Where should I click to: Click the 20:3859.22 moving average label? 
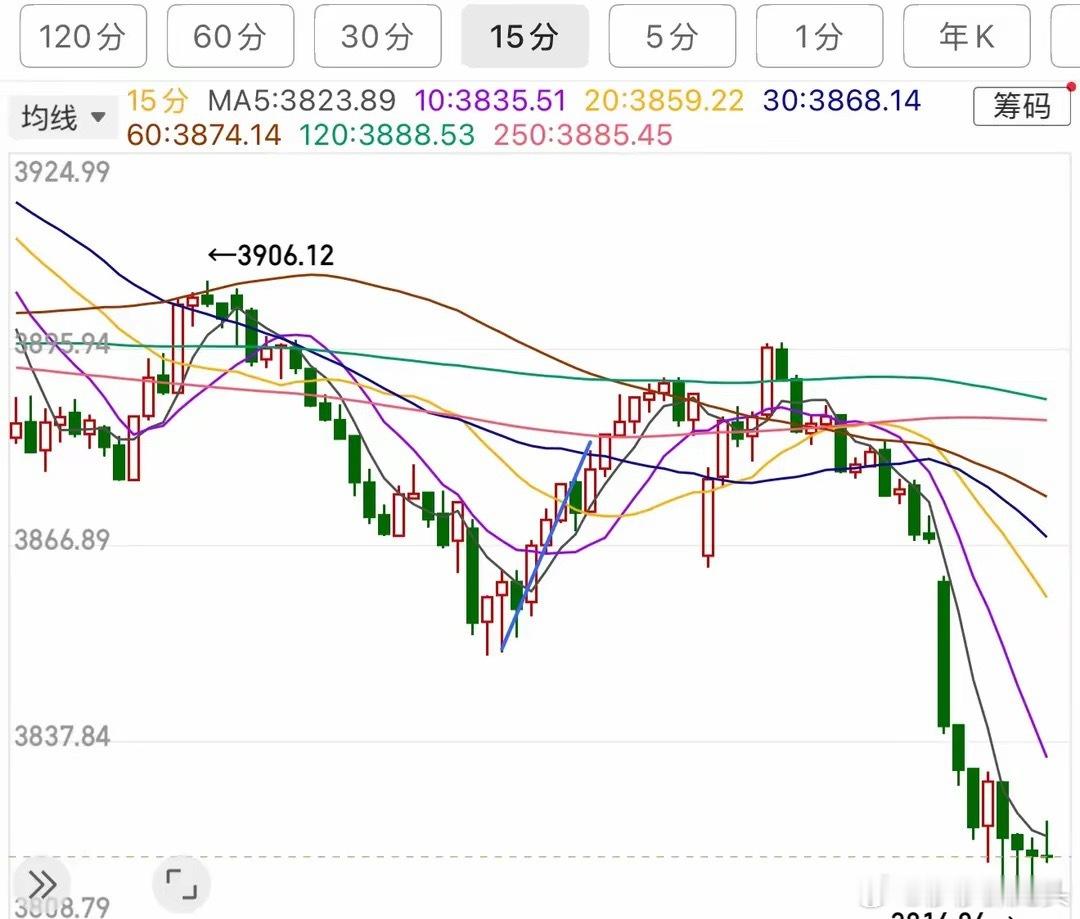pos(664,101)
